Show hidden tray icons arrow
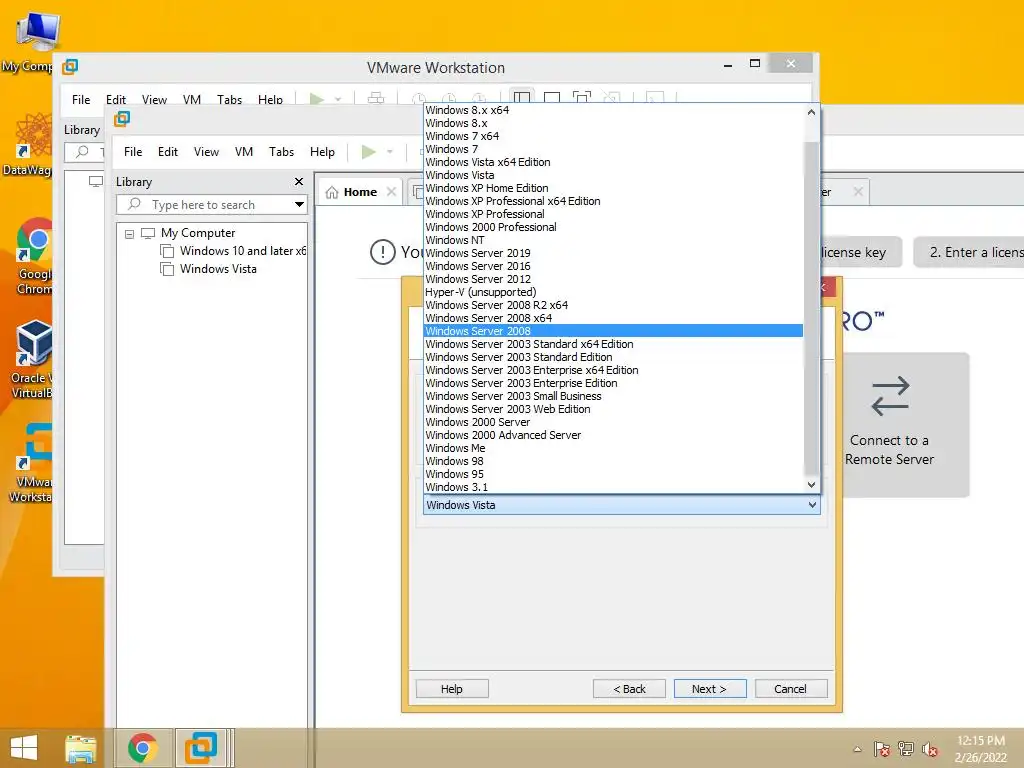 [x=857, y=749]
